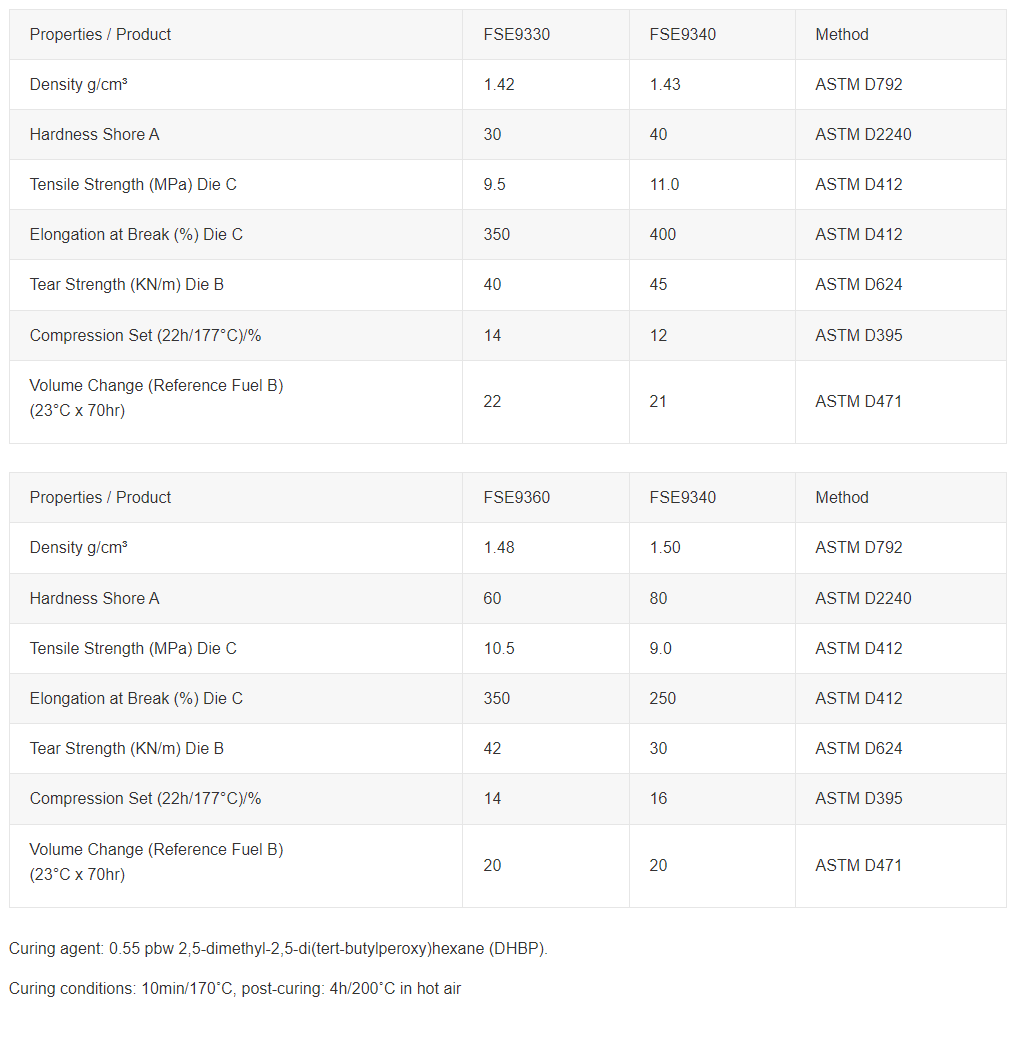Select tear strength value 45
1016x1057 pixels.
coord(658,285)
